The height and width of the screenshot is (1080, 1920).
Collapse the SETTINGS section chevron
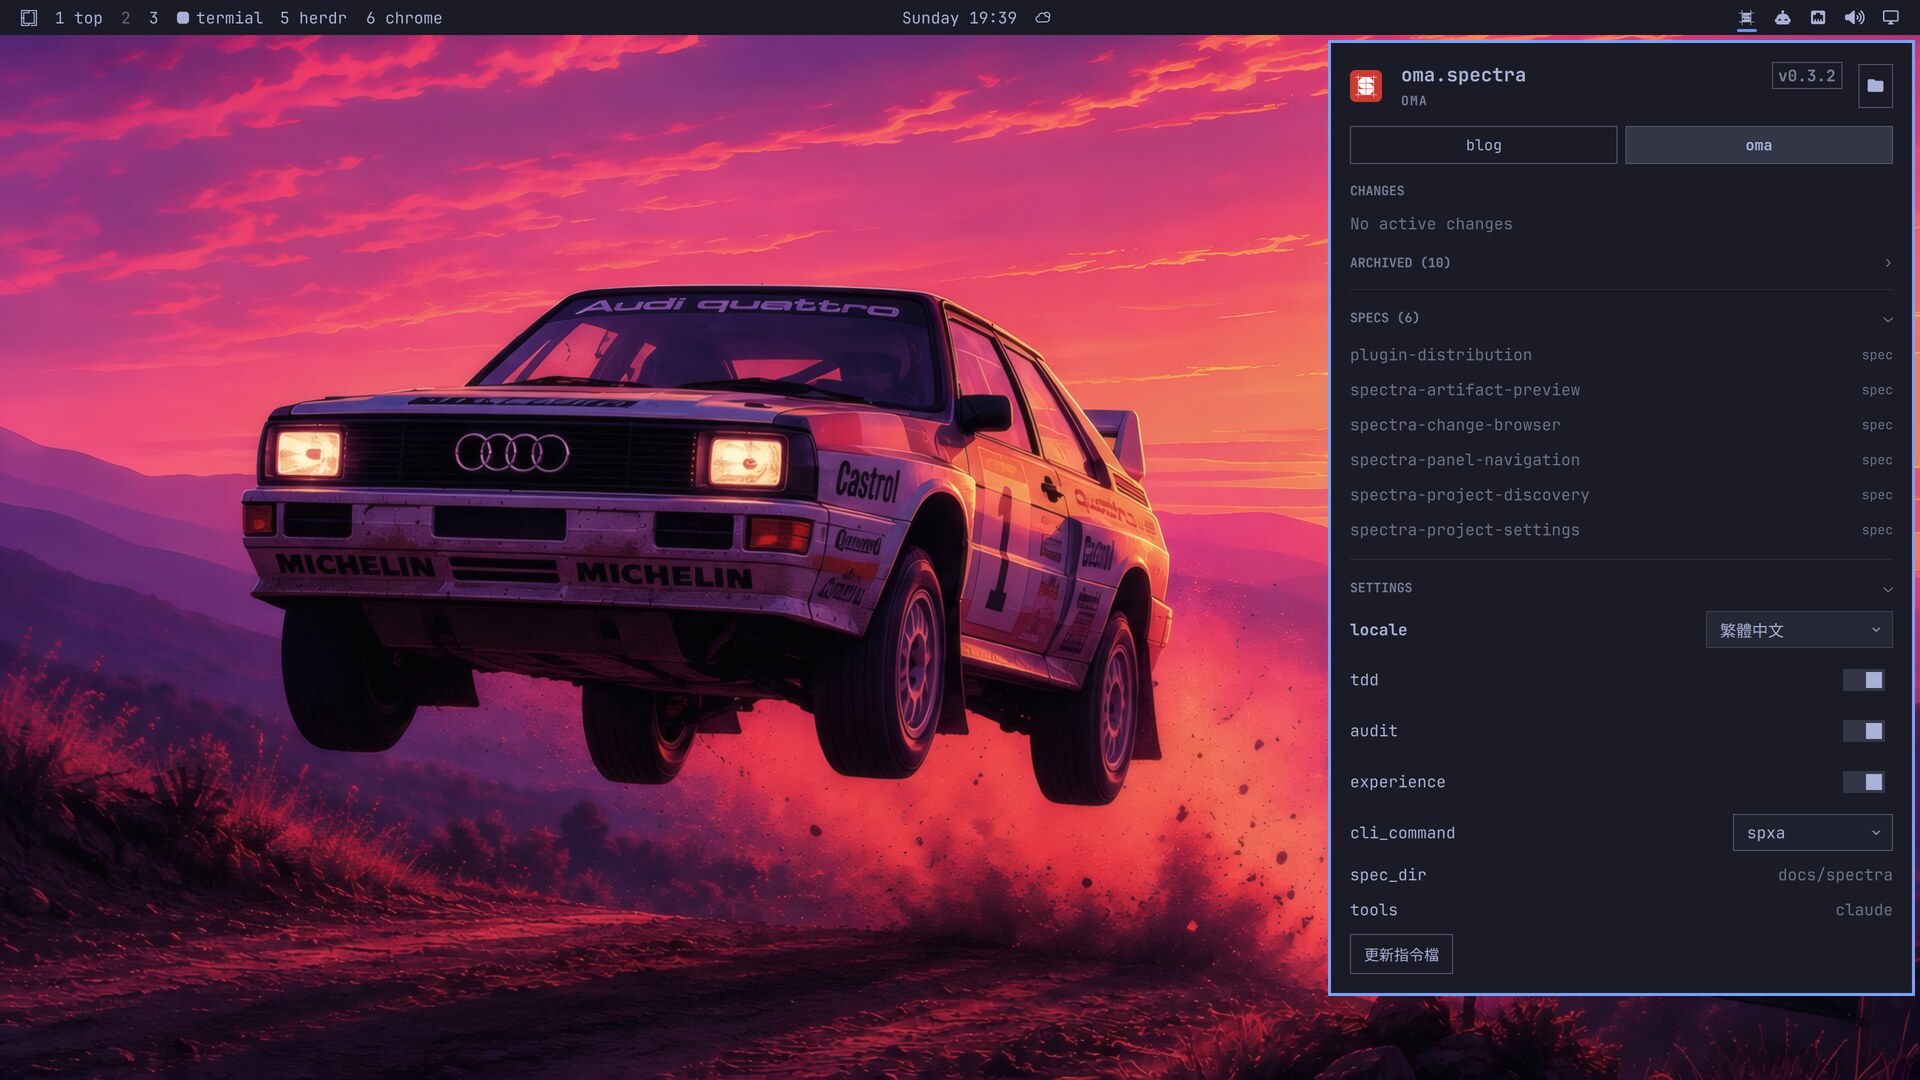point(1887,589)
